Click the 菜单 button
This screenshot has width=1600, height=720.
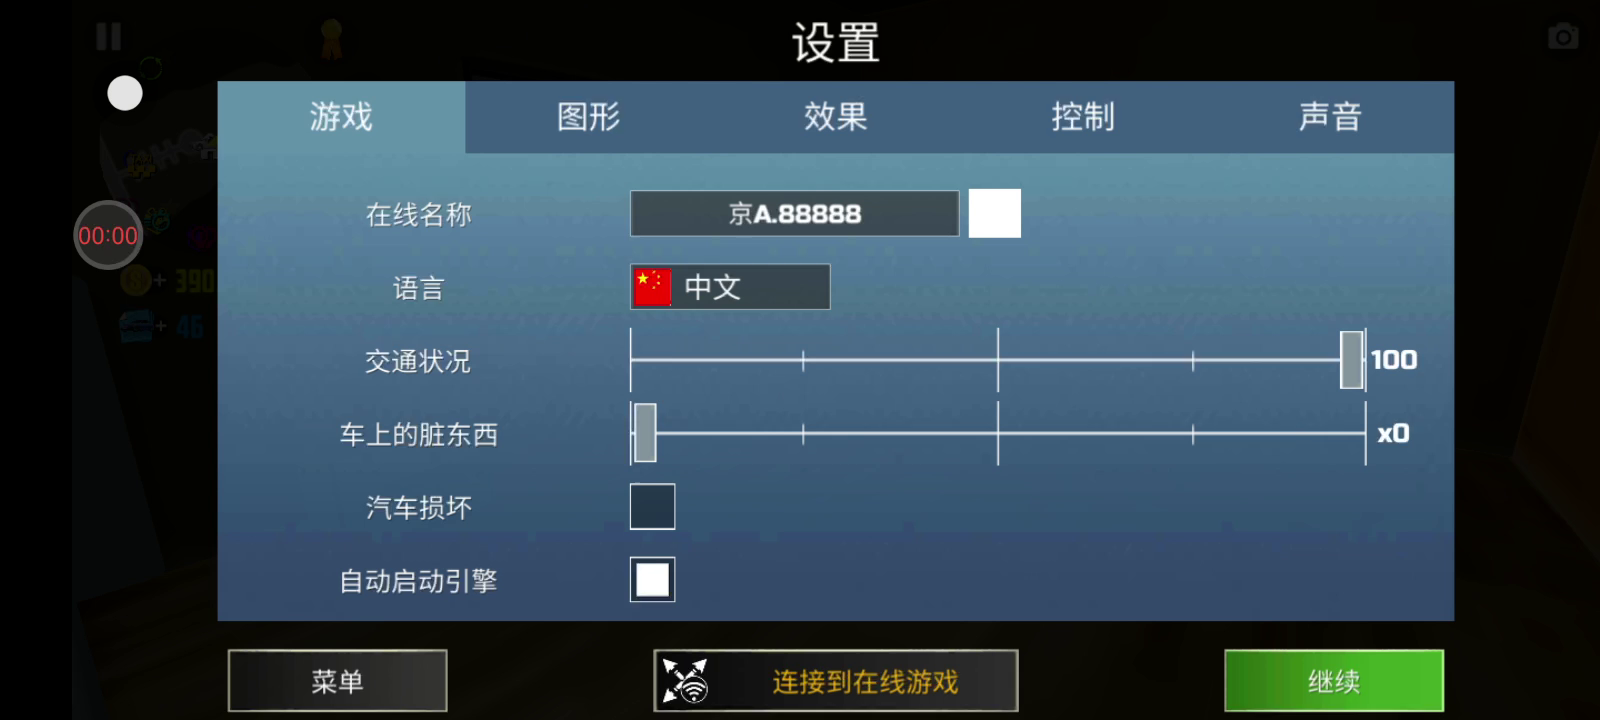tap(337, 681)
